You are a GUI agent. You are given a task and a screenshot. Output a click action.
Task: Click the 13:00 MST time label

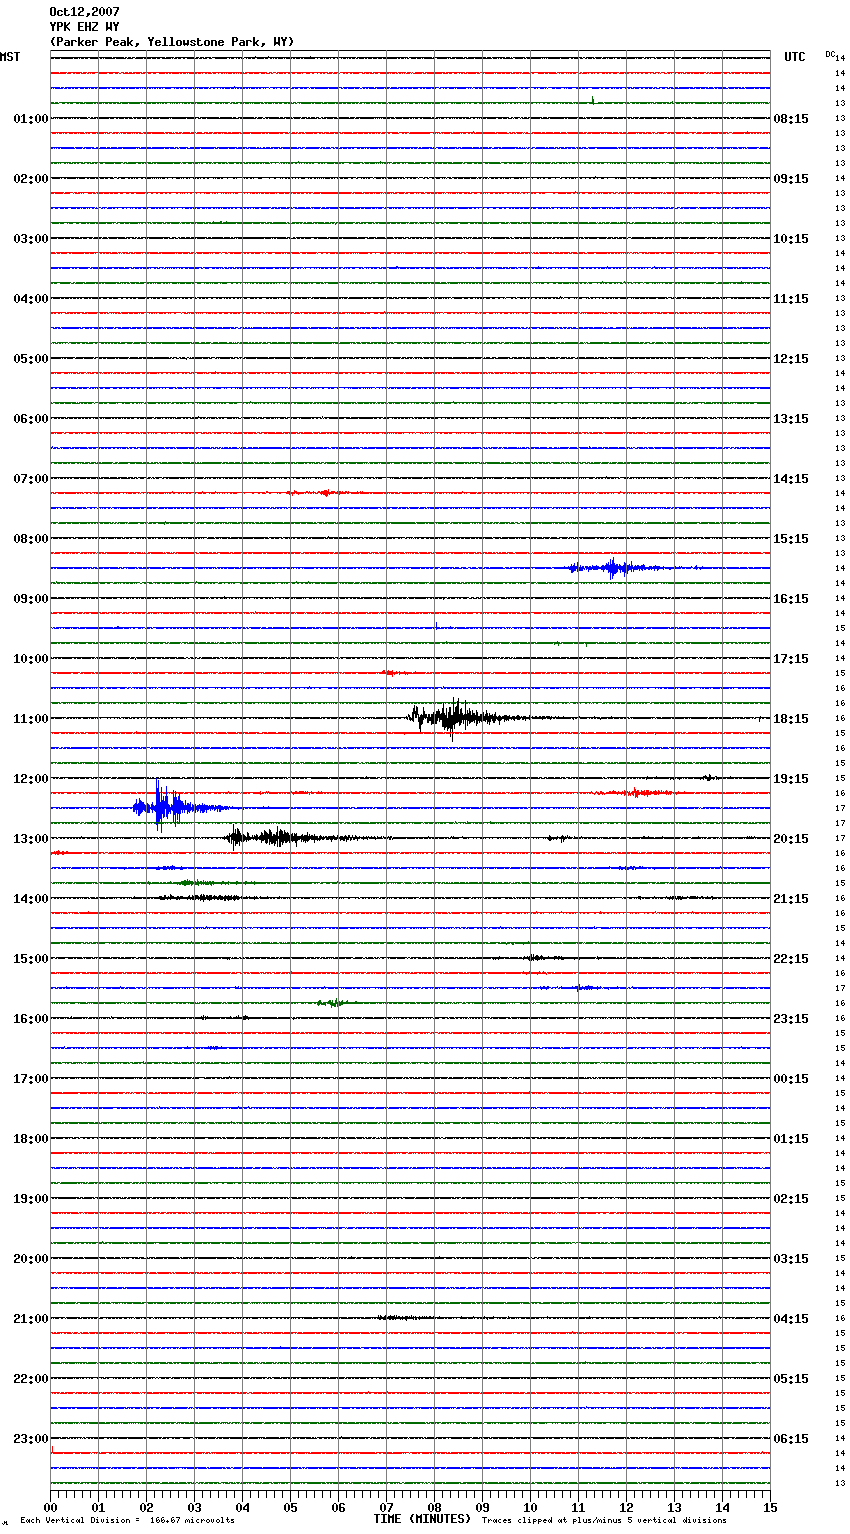pos(30,839)
